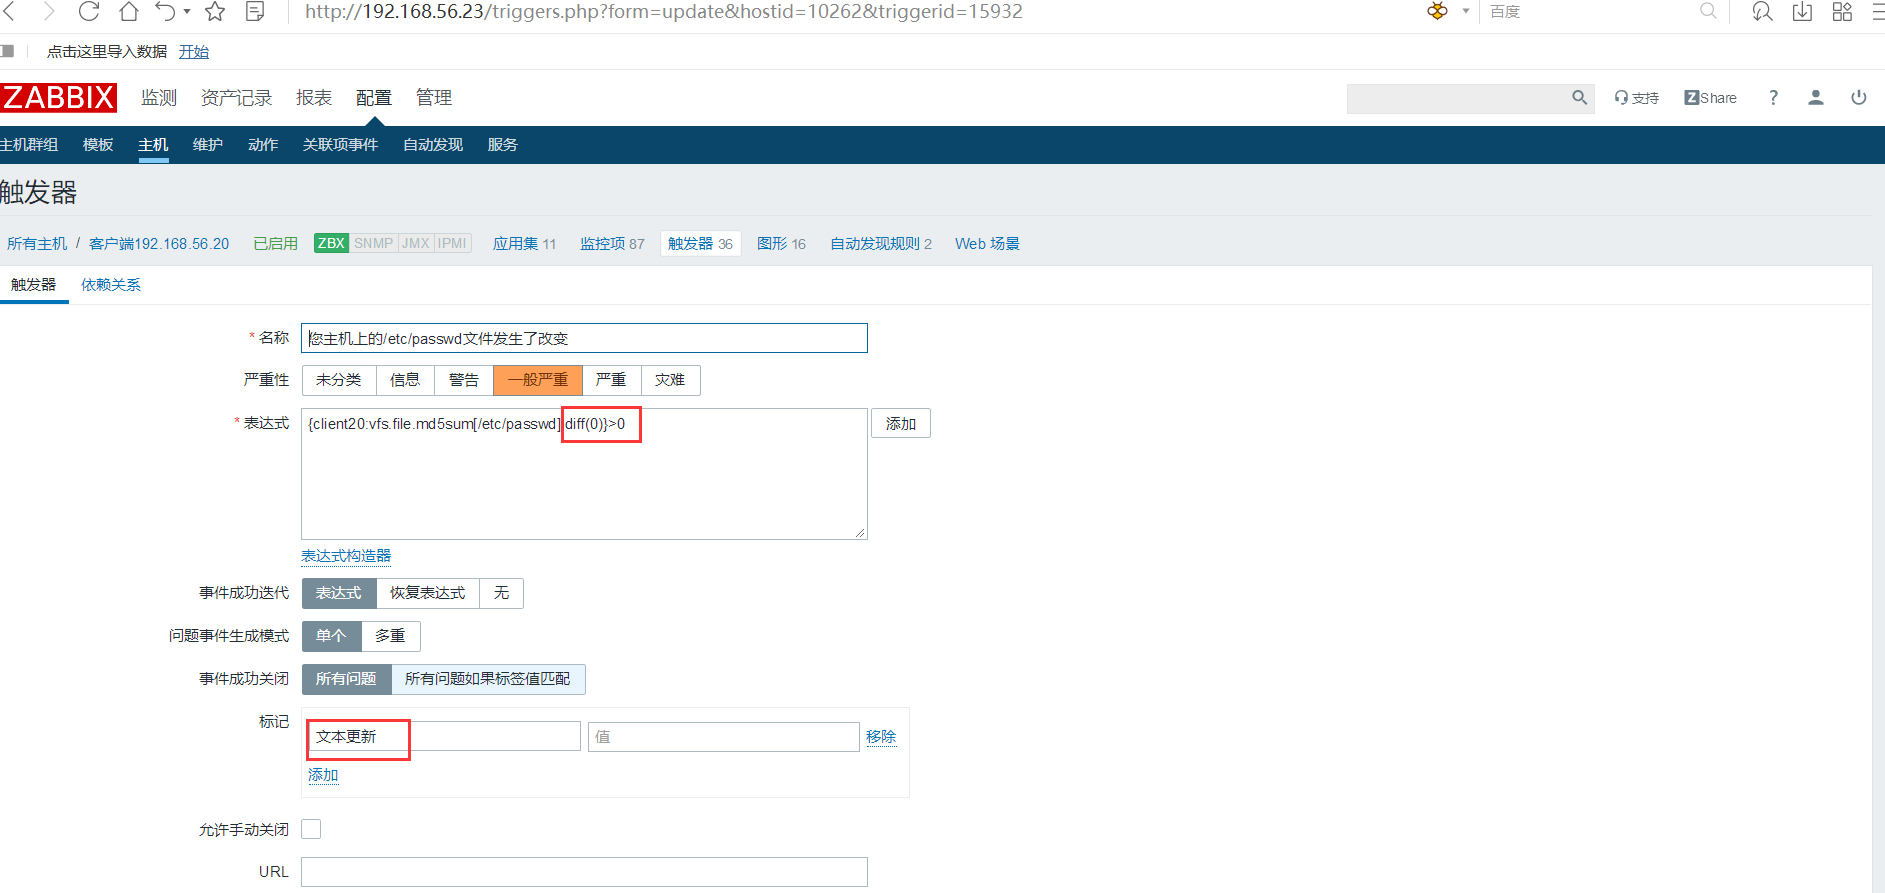
Task: Click the 已启用 status link
Action: [275, 244]
